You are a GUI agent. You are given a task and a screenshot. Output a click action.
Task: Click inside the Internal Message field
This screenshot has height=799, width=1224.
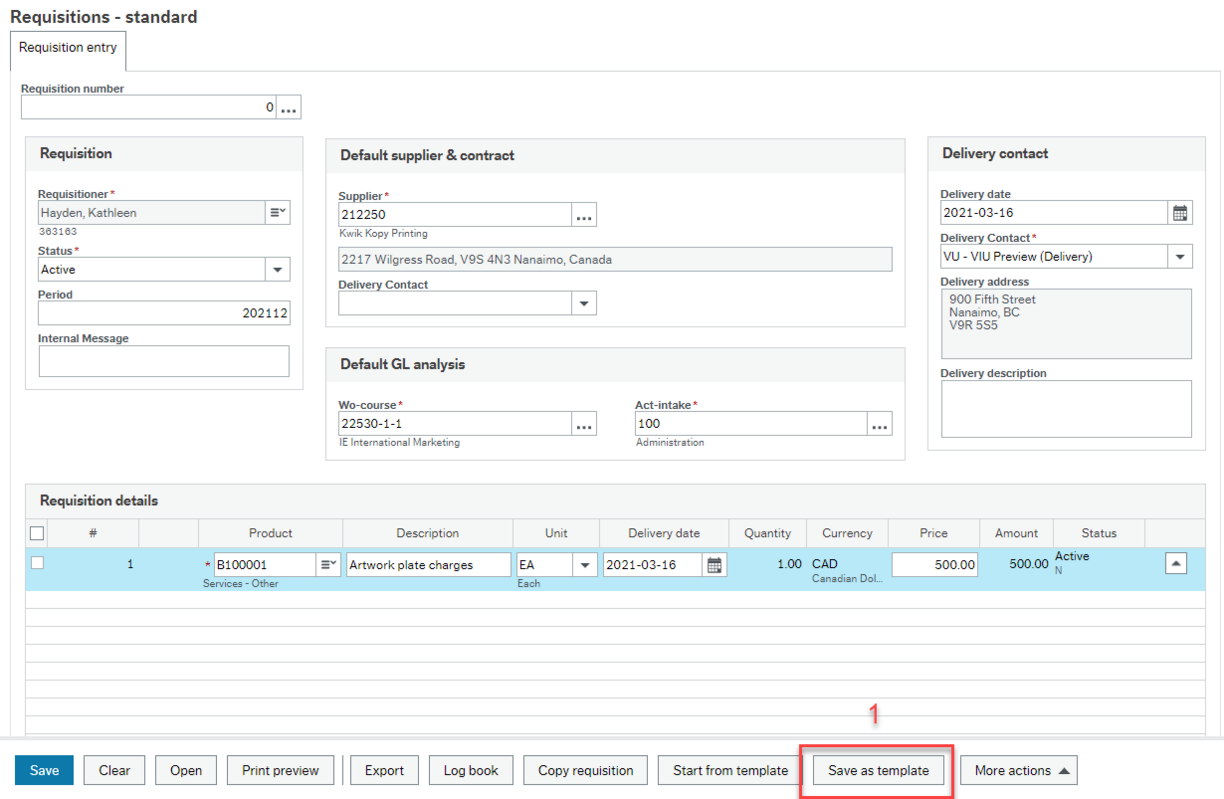point(164,361)
